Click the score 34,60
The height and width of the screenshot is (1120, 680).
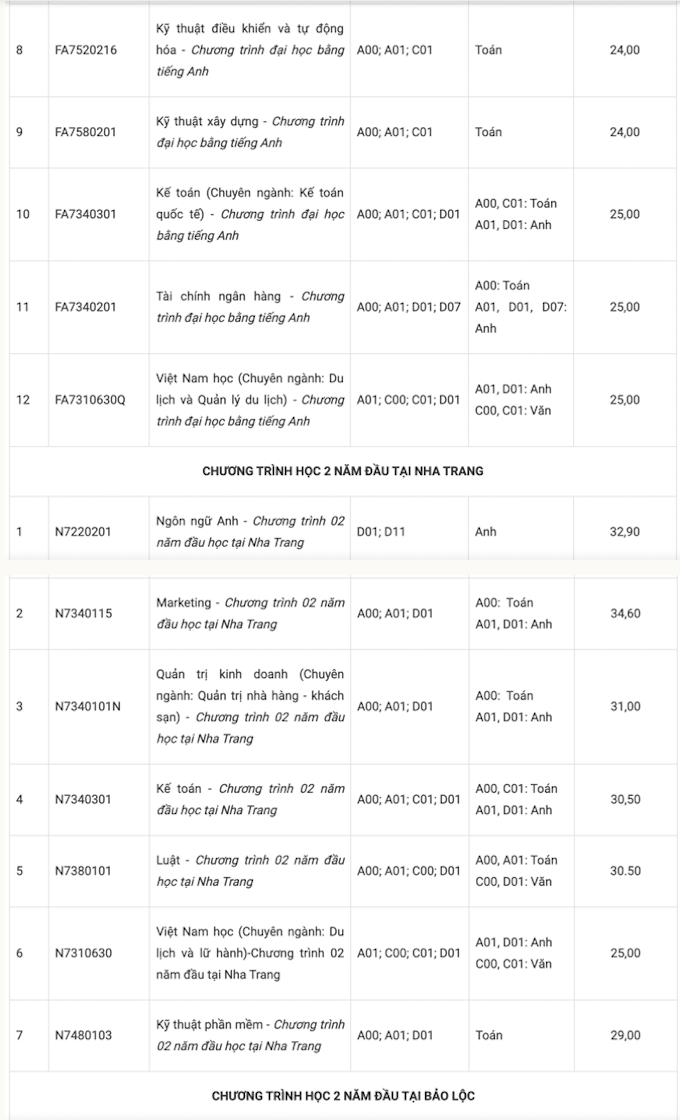(x=625, y=613)
